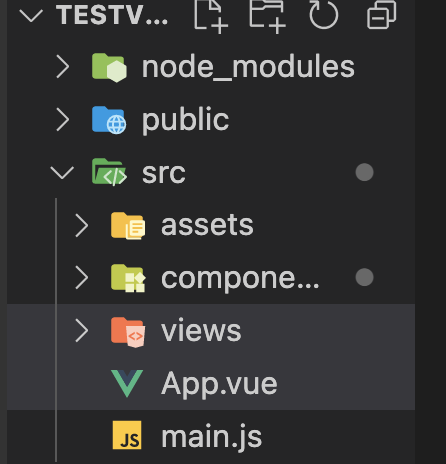Collapse the src folder chevron

[x=62, y=173]
